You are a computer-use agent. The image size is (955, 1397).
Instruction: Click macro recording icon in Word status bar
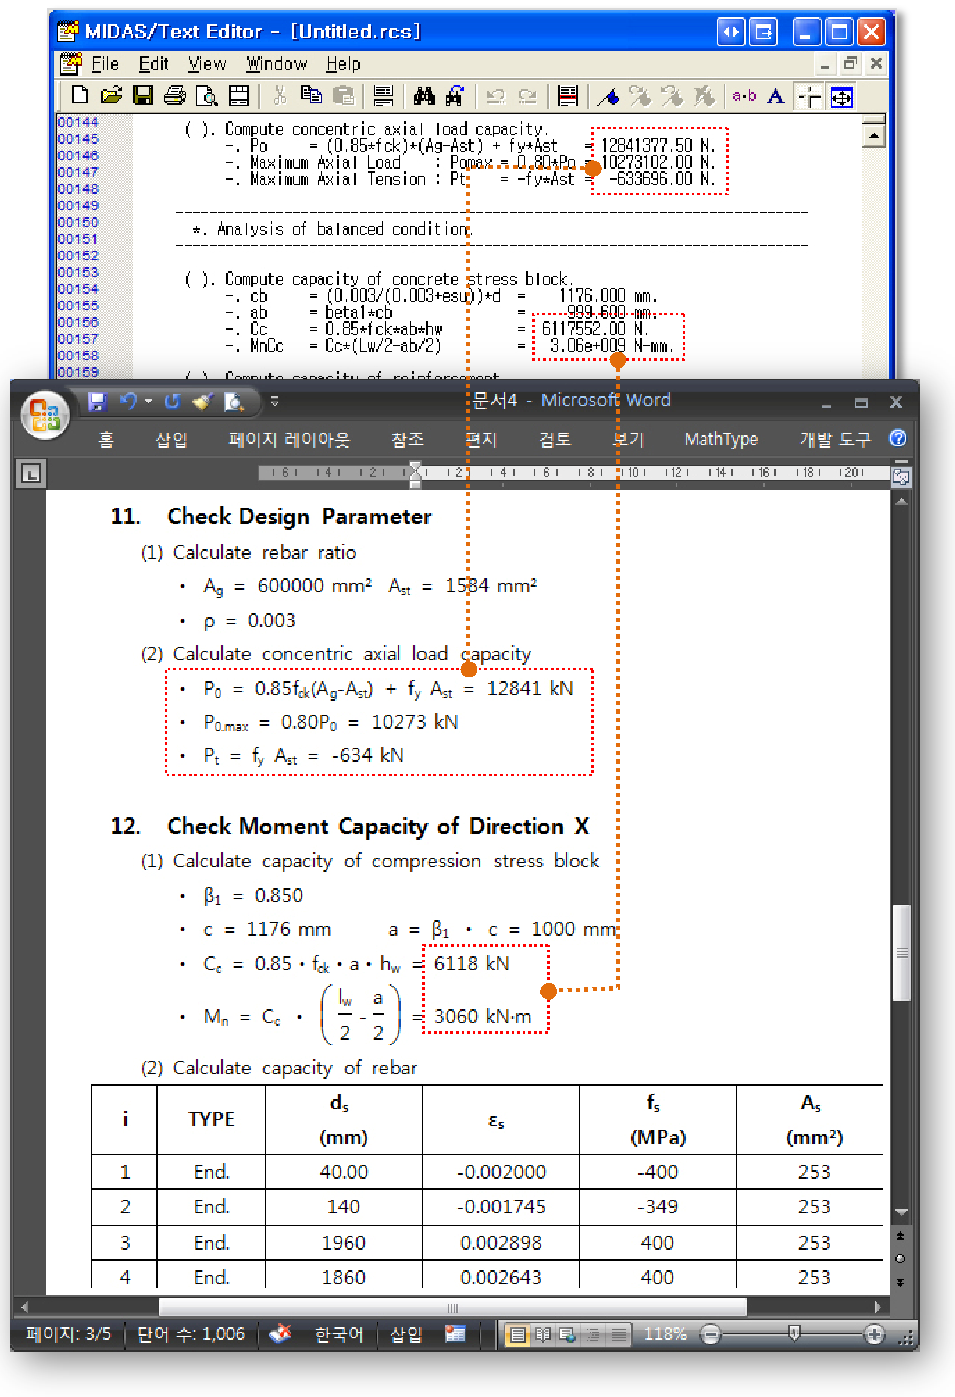[x=456, y=1333]
